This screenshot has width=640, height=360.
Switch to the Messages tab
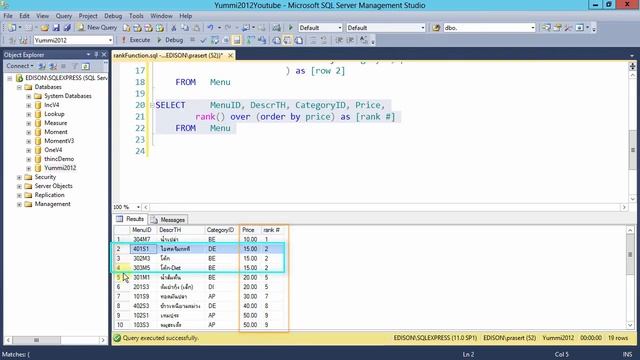click(168, 220)
